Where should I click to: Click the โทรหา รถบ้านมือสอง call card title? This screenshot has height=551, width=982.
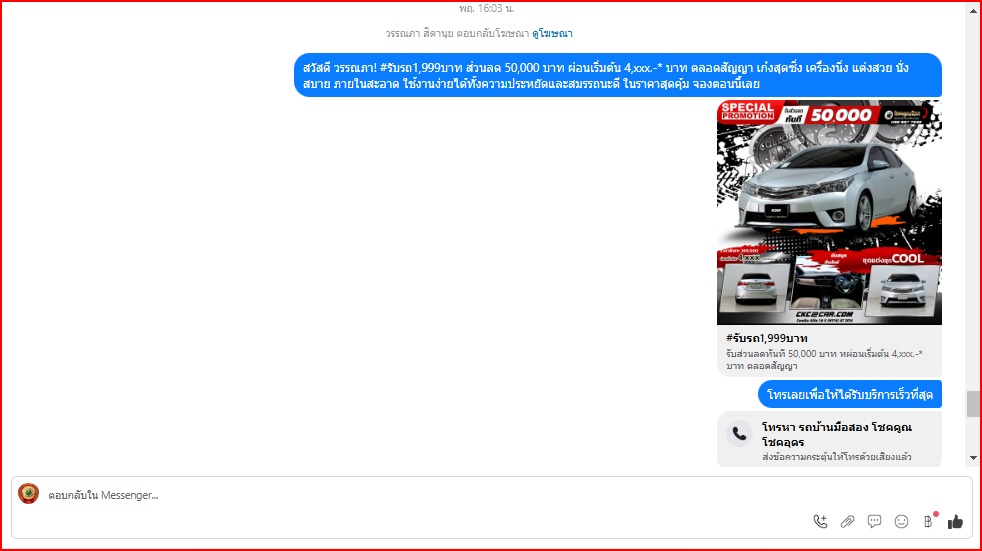[837, 435]
